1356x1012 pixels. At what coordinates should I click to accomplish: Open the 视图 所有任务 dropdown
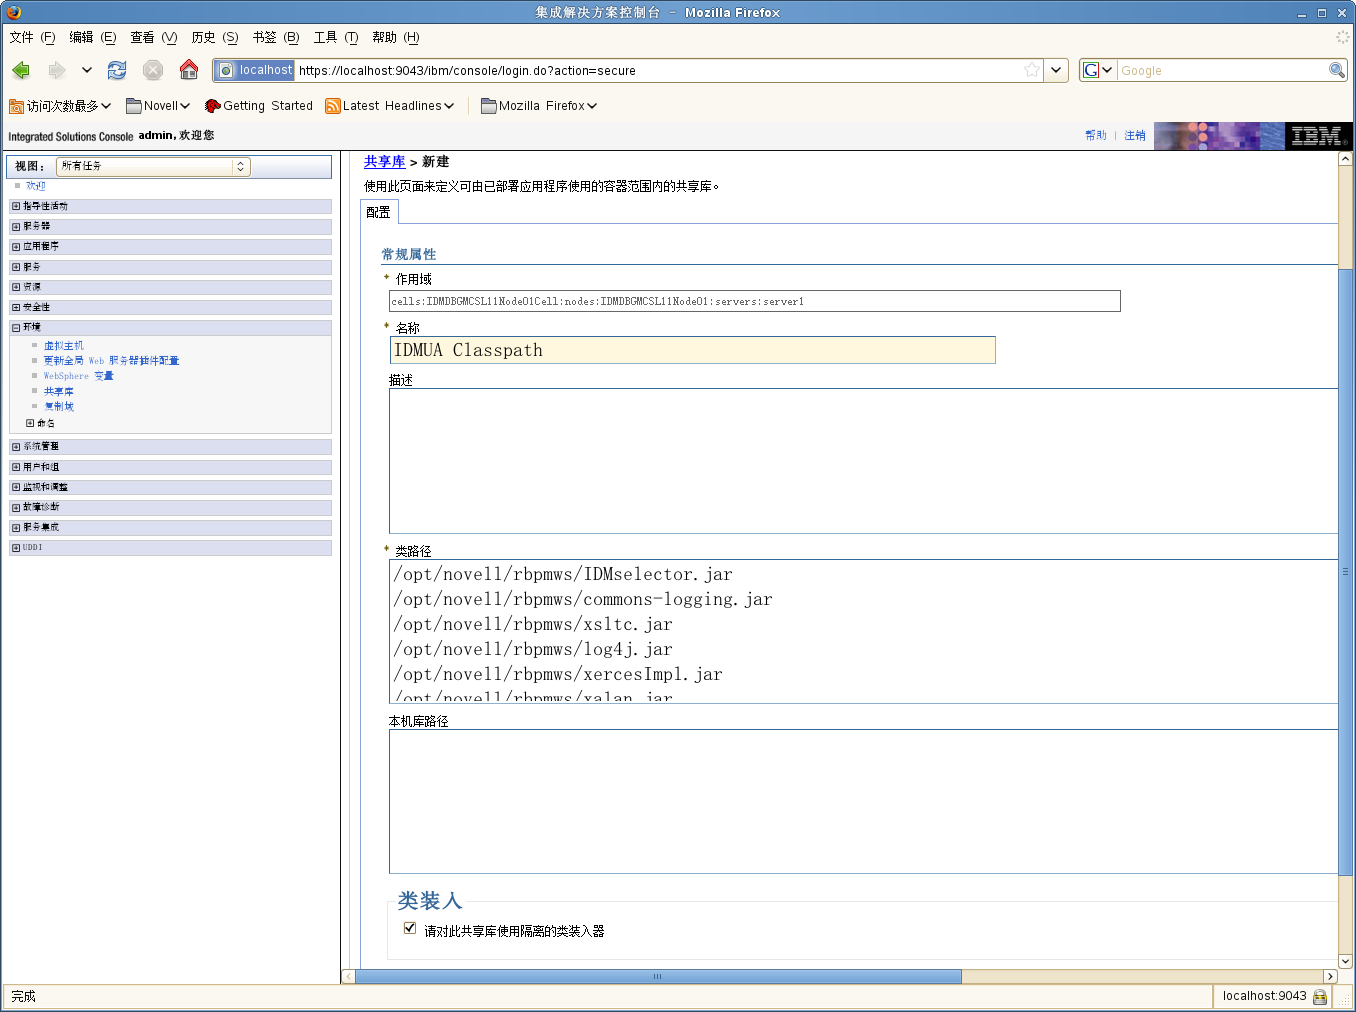point(153,167)
